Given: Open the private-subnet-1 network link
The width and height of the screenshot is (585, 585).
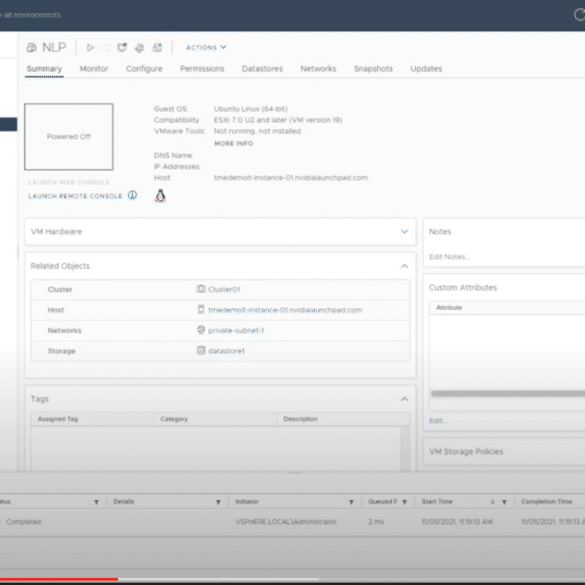Looking at the screenshot, I should [236, 330].
